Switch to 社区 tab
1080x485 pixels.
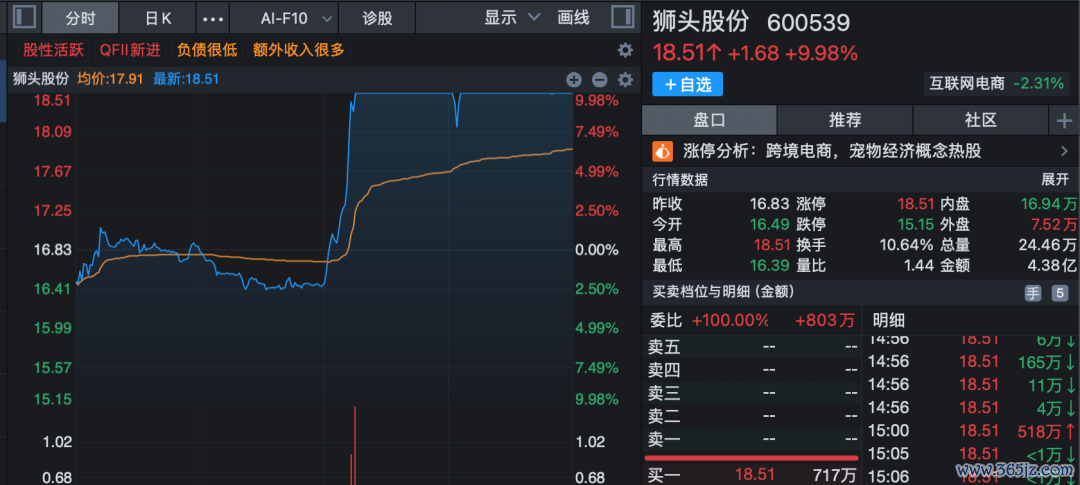[980, 121]
